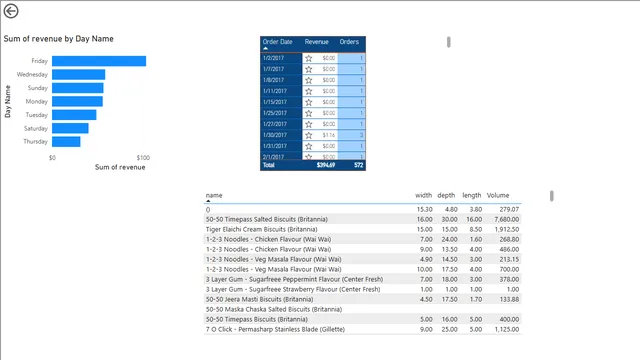Click the total revenue value $394.69

326,165
